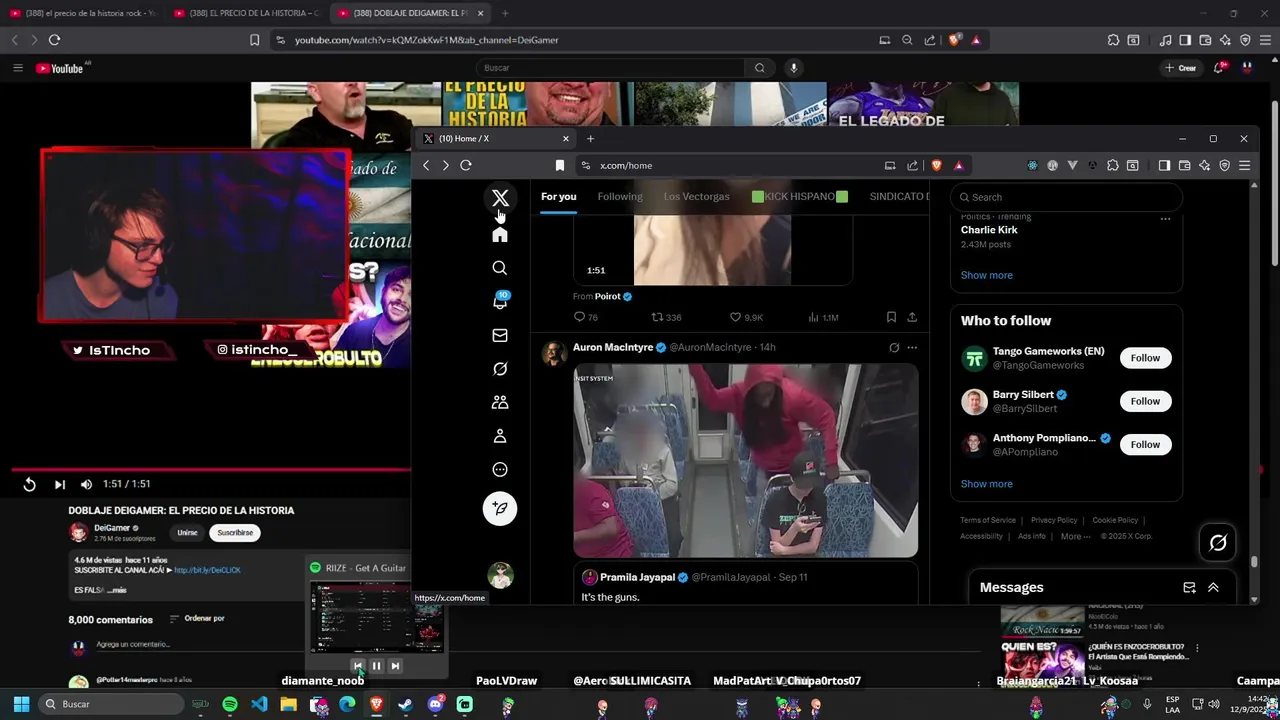The width and height of the screenshot is (1280, 720).
Task: Open the YouTube hamburger guide menu
Action: point(17,68)
